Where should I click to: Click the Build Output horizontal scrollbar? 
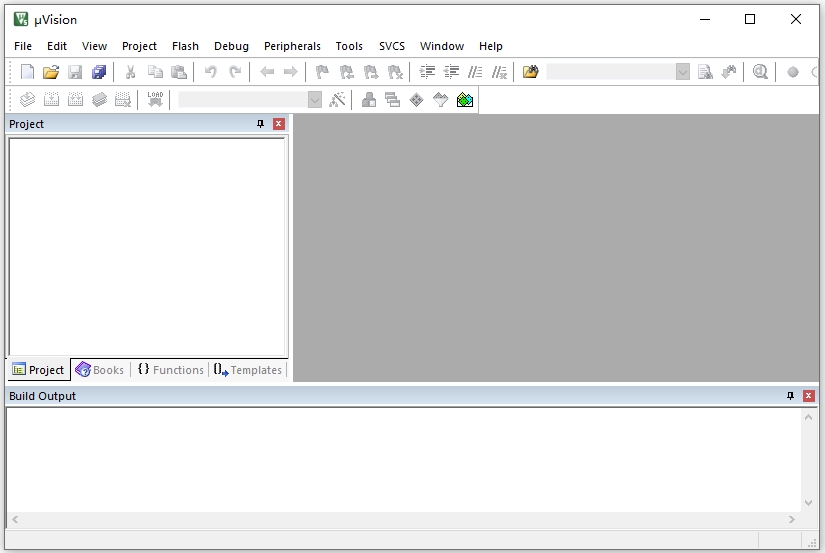[x=400, y=520]
